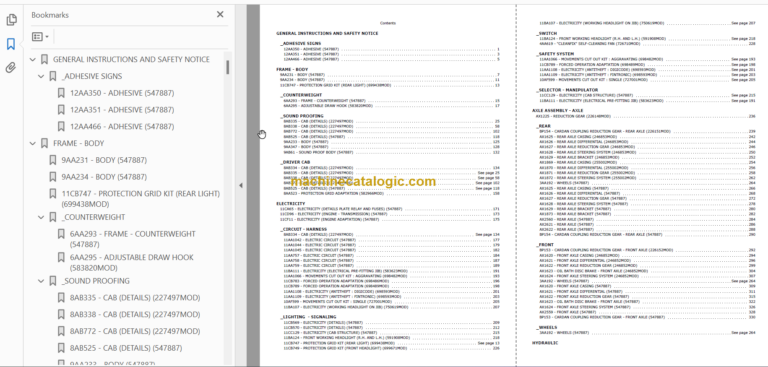
Task: Open bookmark 6AA293 - FRAME - COUNTERWEIGHT
Action: pyautogui.click(x=132, y=239)
